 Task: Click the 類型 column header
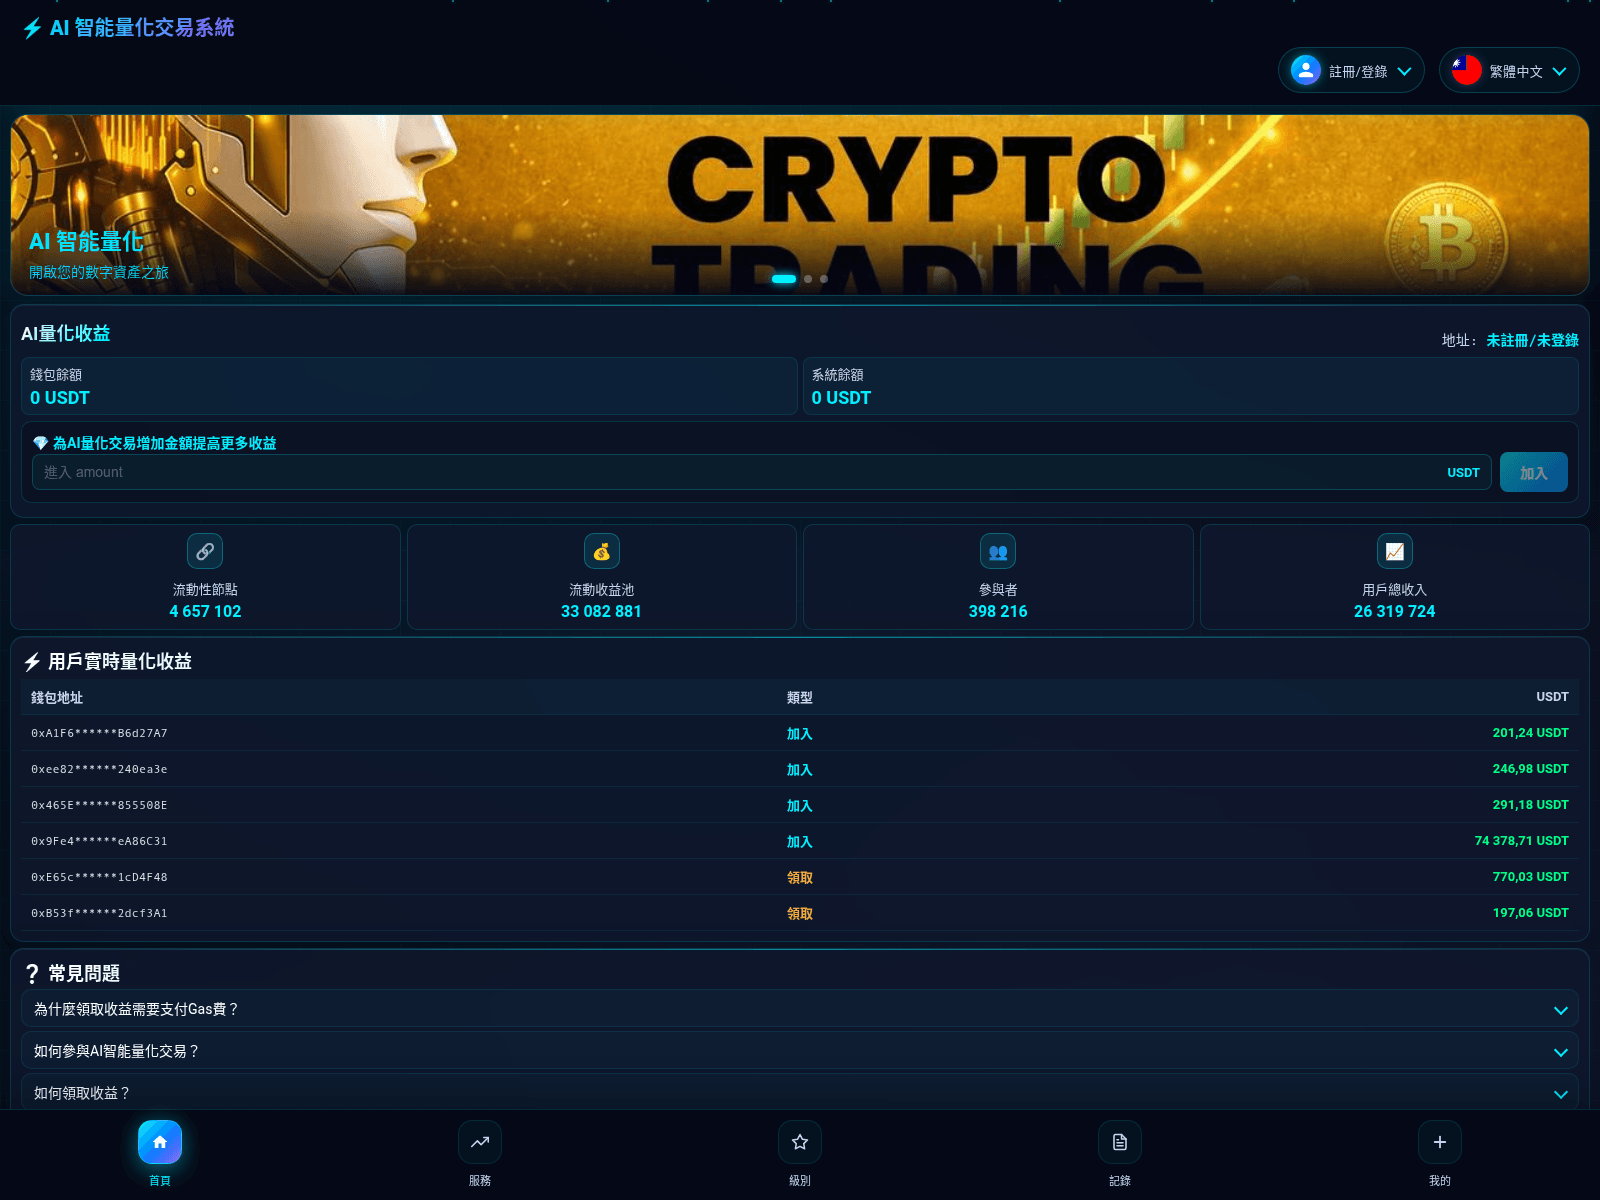click(x=800, y=697)
